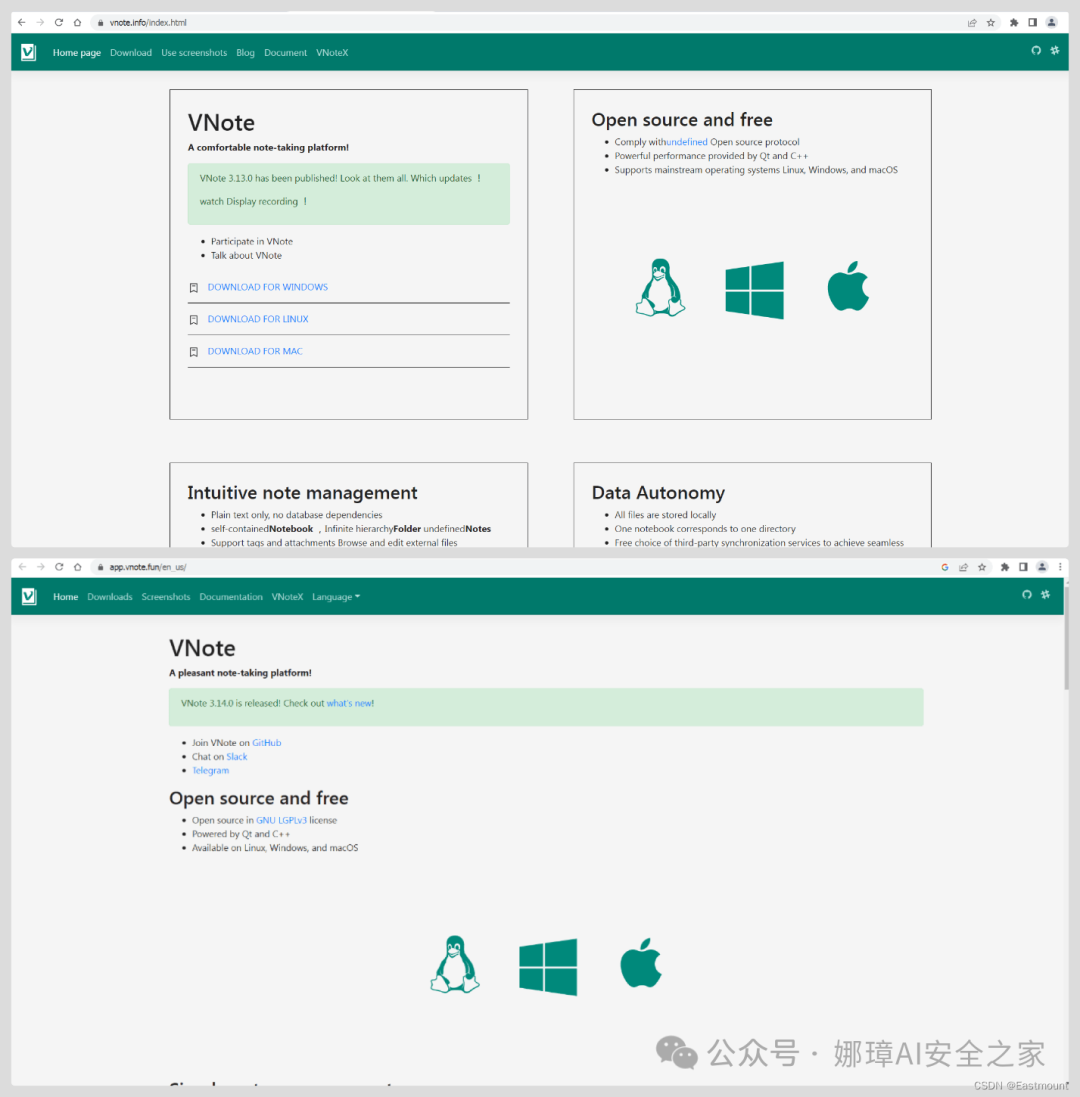Open Document nav item in top window
Screen dimensions: 1080x1097
285,52
